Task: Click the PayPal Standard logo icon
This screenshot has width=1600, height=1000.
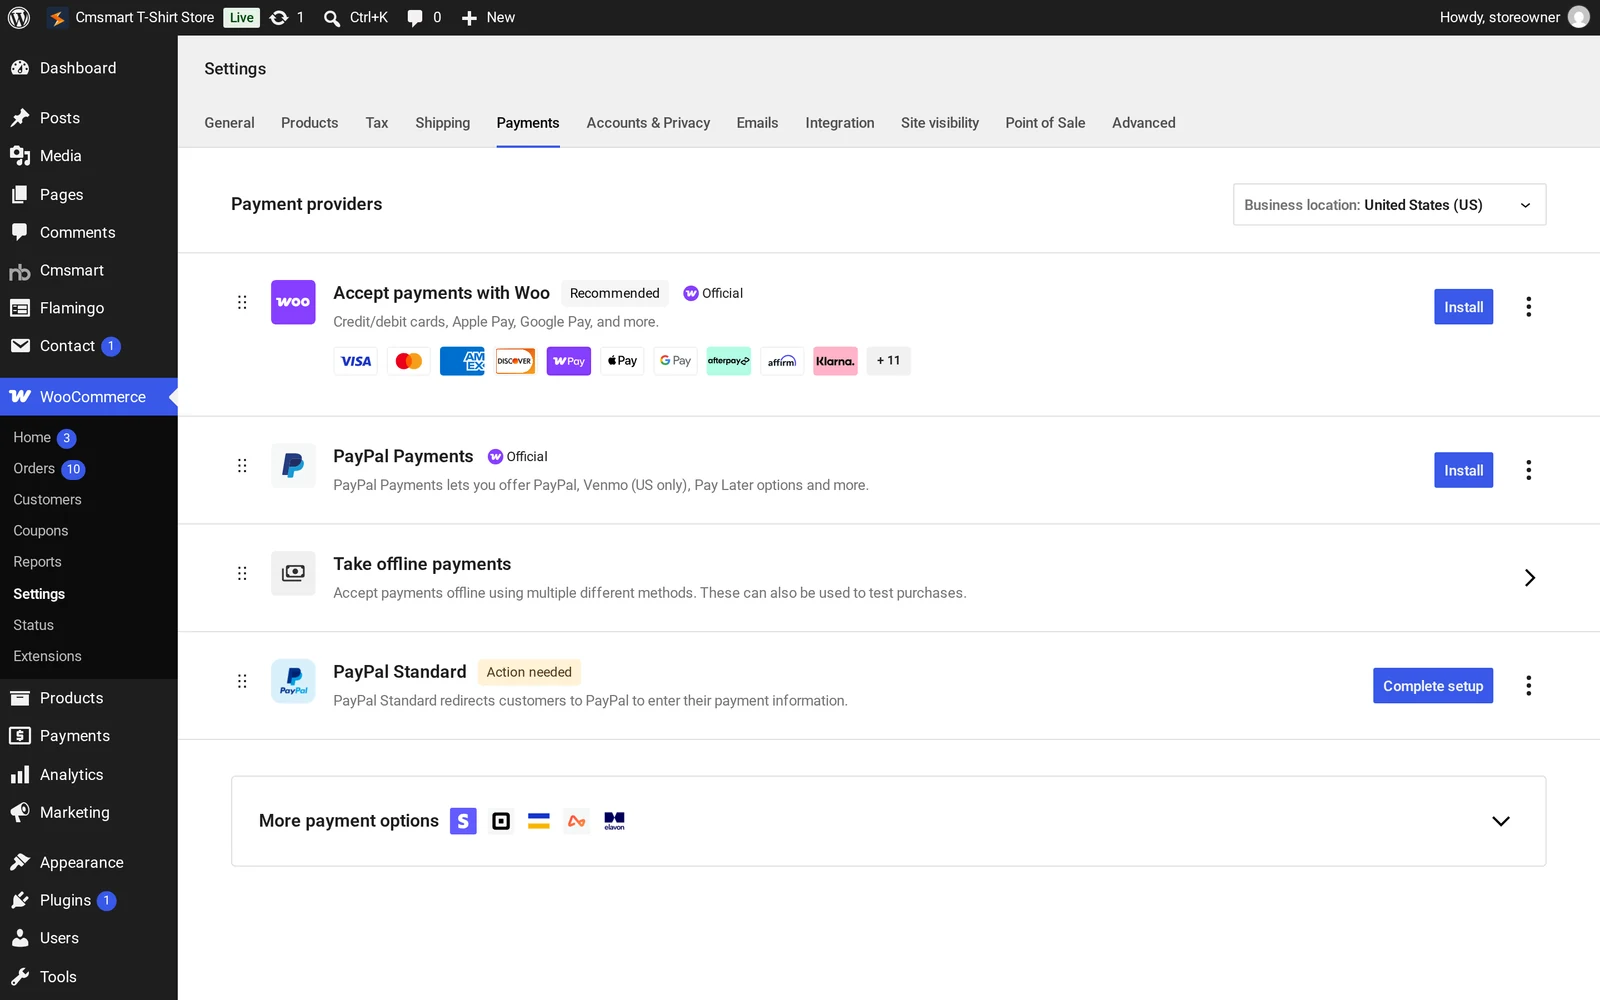Action: click(x=293, y=681)
